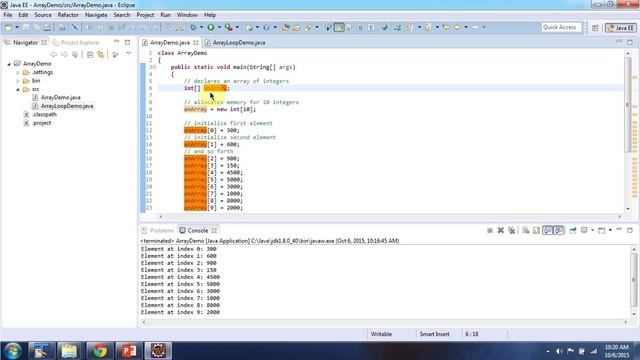Viewport: 640px width, 360px height.
Task: Open the Display Selected Console dropdown arrow
Action: 592,231
